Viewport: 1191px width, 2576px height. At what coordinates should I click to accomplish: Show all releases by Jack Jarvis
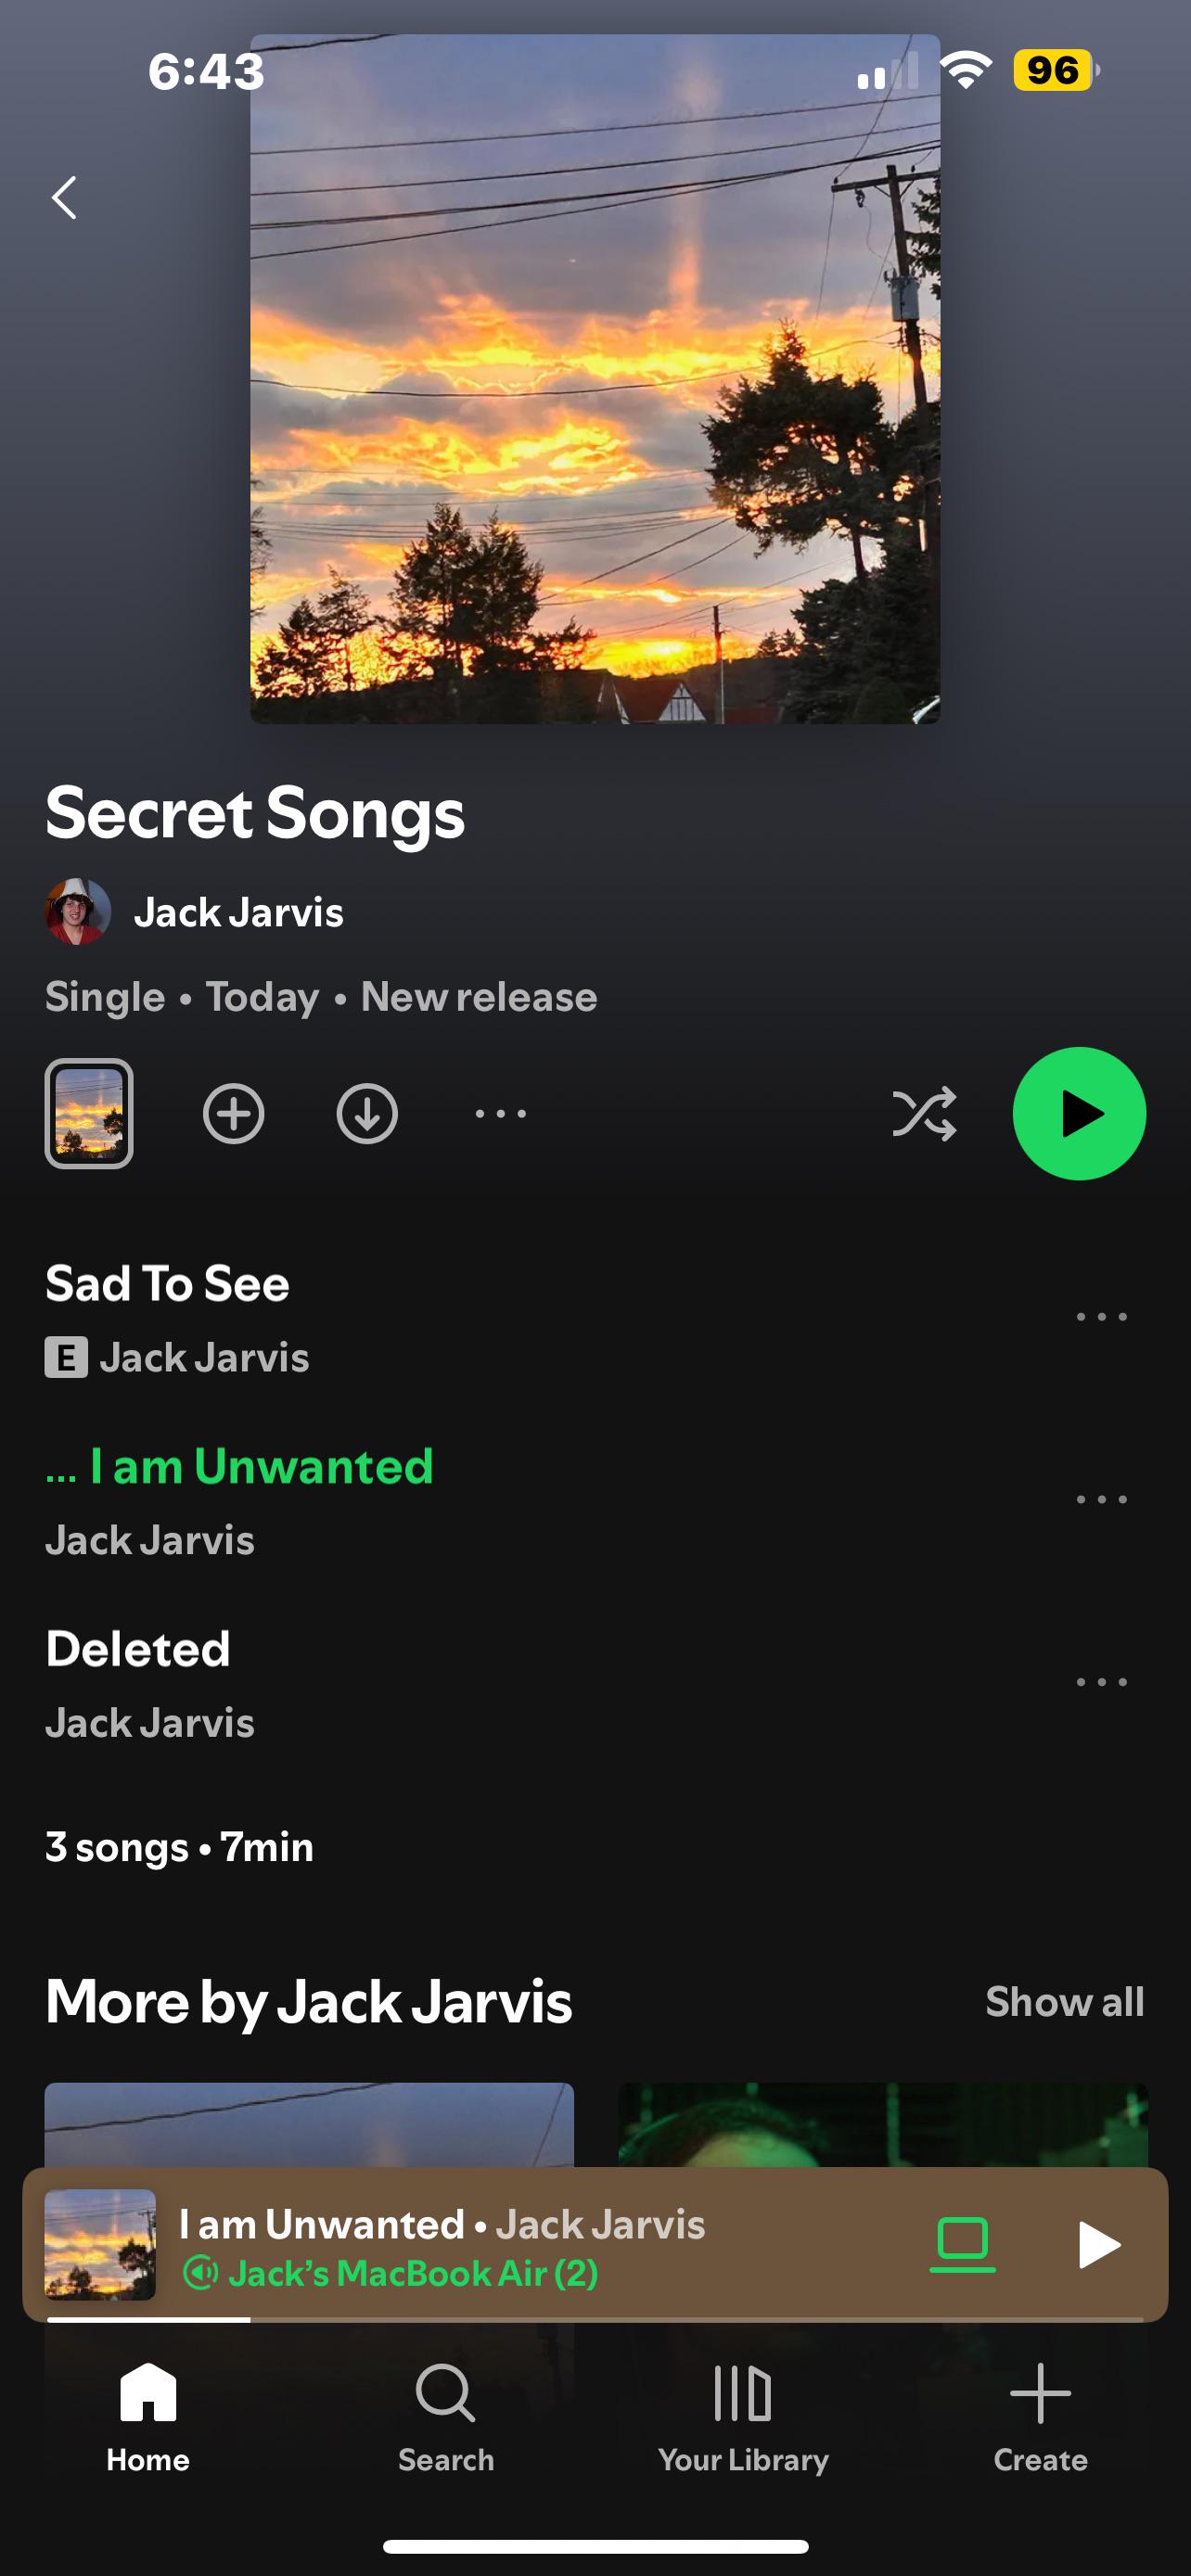(1064, 2002)
